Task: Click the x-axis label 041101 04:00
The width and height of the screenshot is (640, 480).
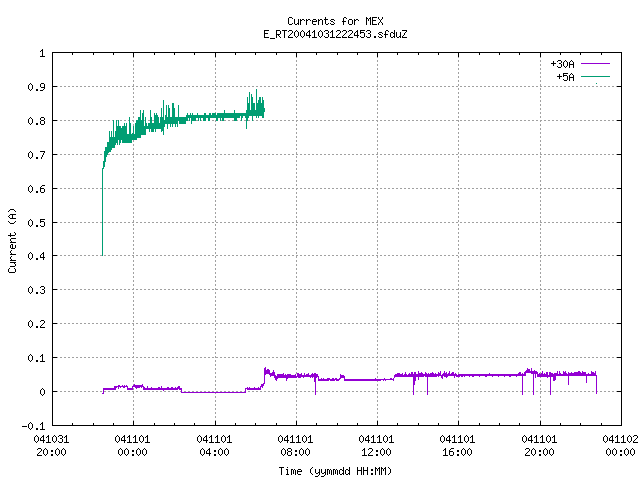Action: pyautogui.click(x=214, y=446)
